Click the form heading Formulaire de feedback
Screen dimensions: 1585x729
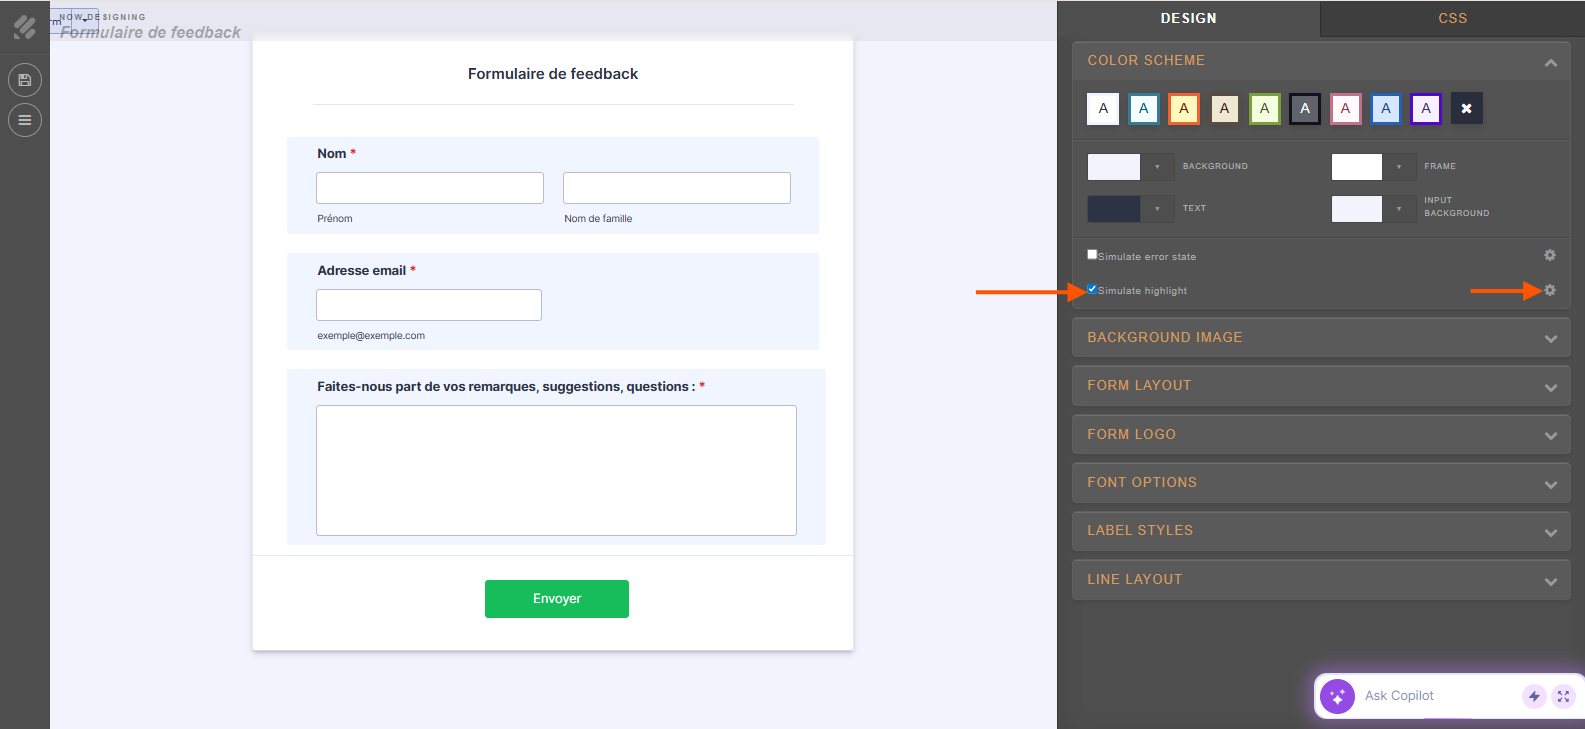[x=553, y=74]
